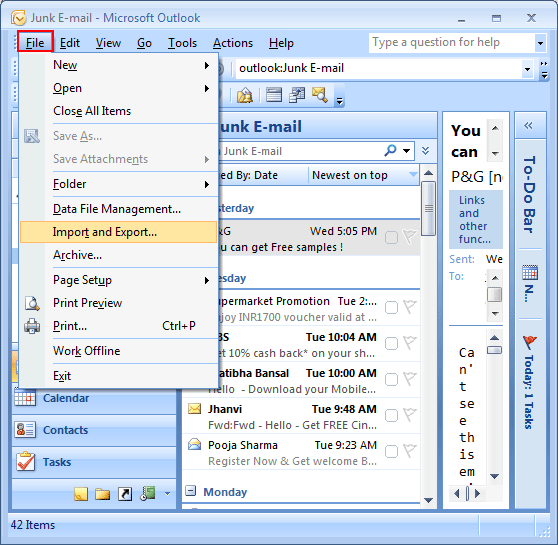Click the message list scrollbar thumb
Viewport: 558px width, 545px height.
428,209
